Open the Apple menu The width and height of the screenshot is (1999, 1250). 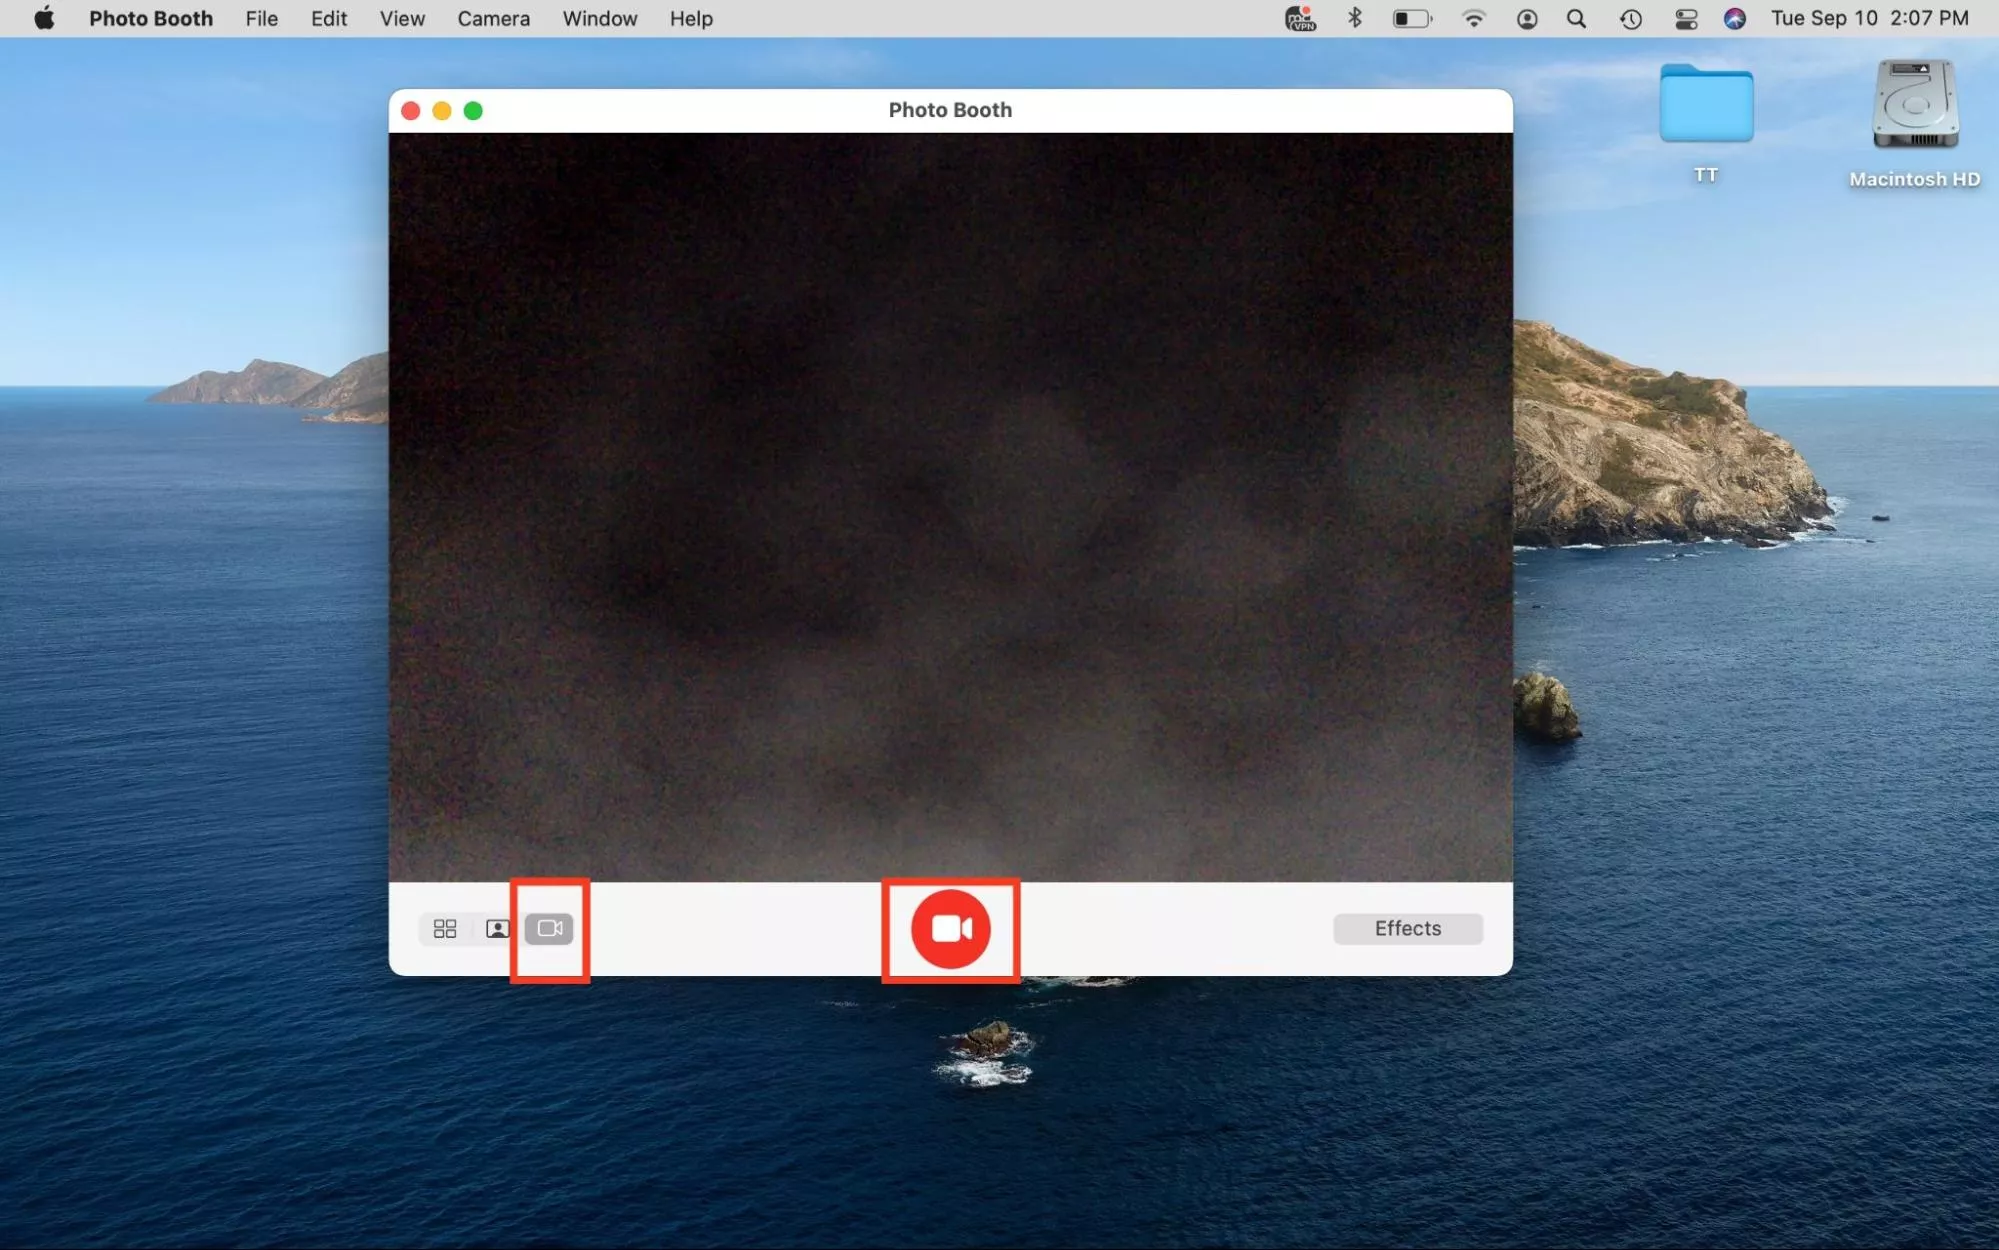(44, 19)
